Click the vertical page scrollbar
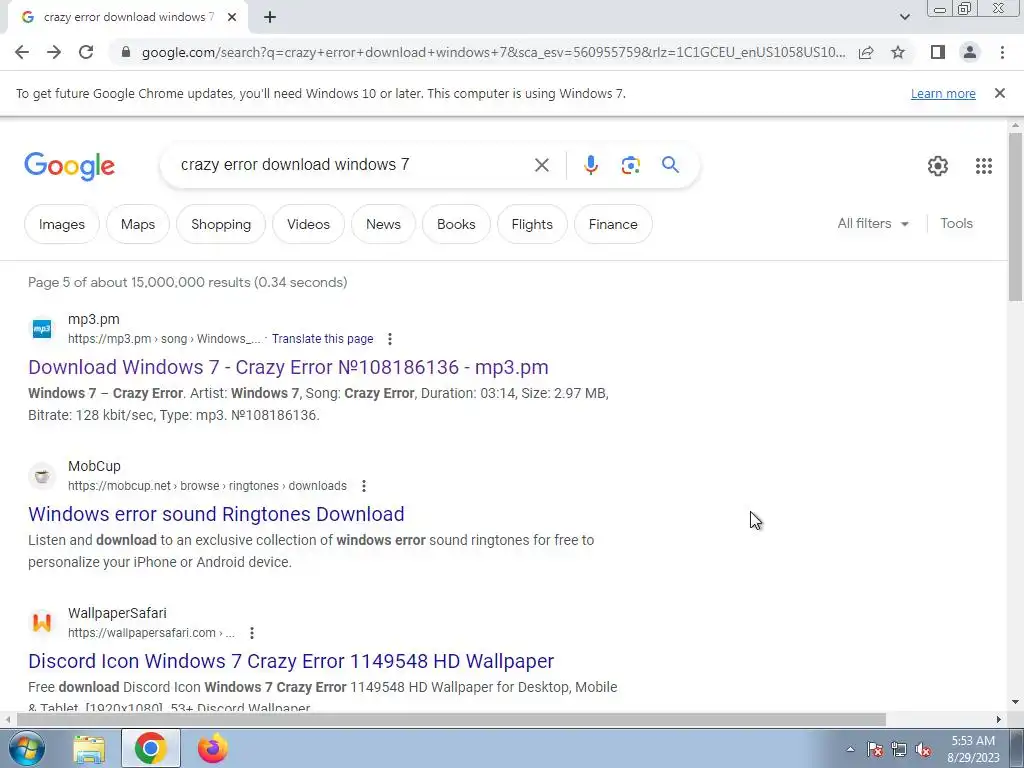 pyautogui.click(x=1015, y=216)
